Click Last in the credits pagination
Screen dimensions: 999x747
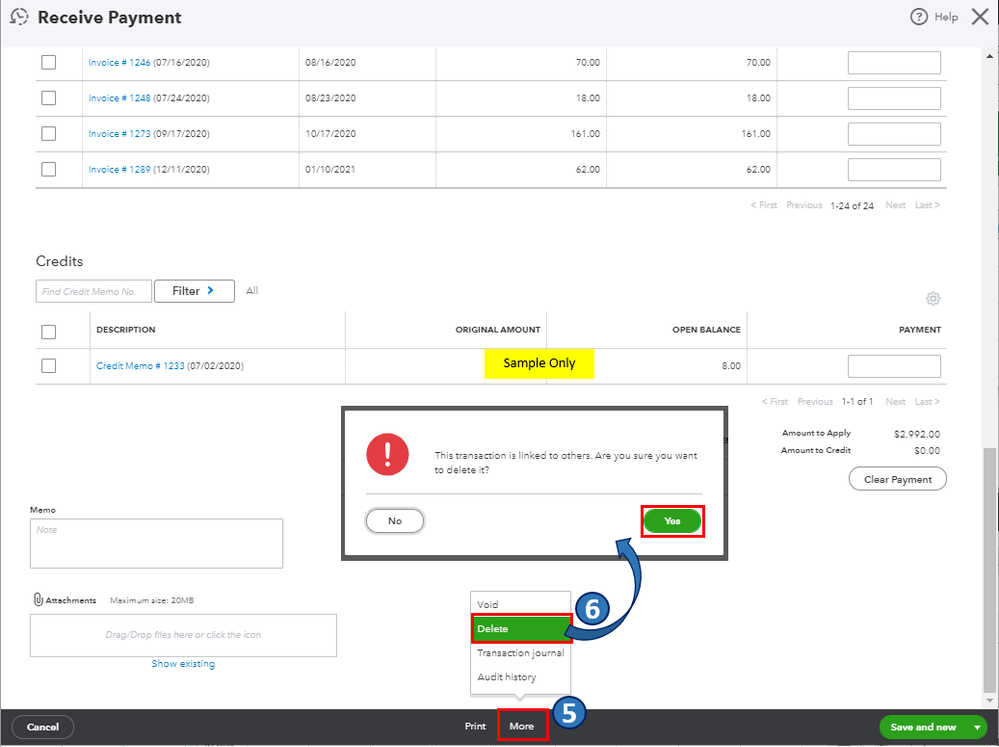point(927,402)
